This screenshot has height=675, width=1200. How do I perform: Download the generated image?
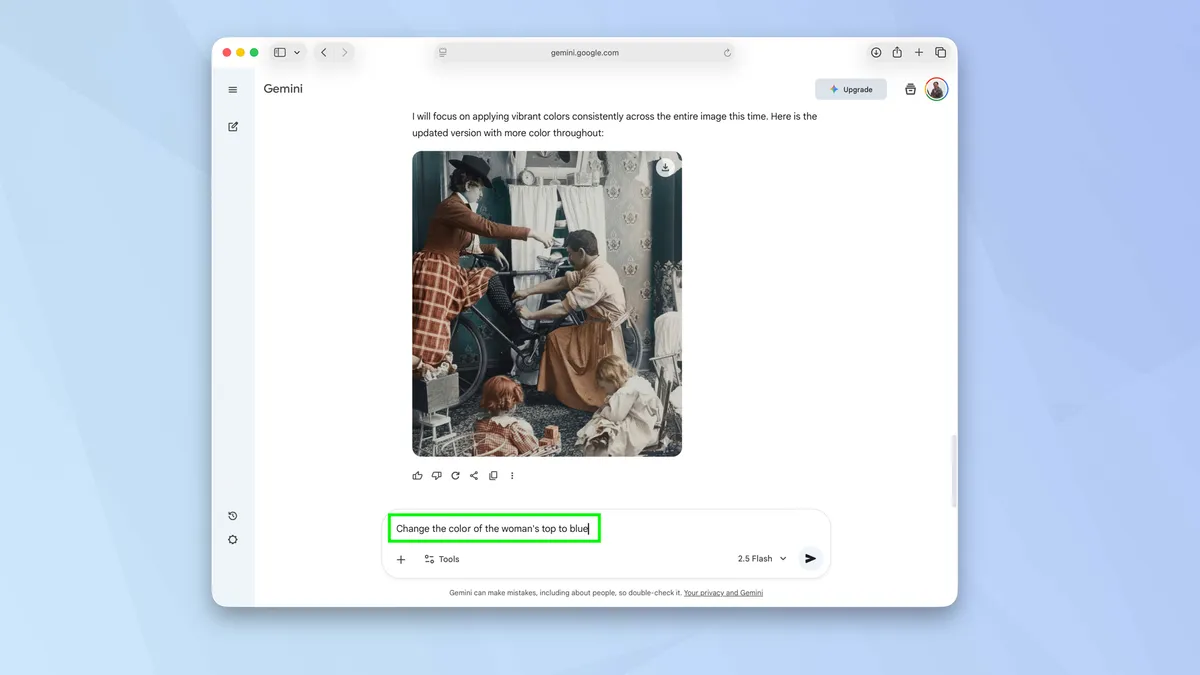tap(664, 167)
